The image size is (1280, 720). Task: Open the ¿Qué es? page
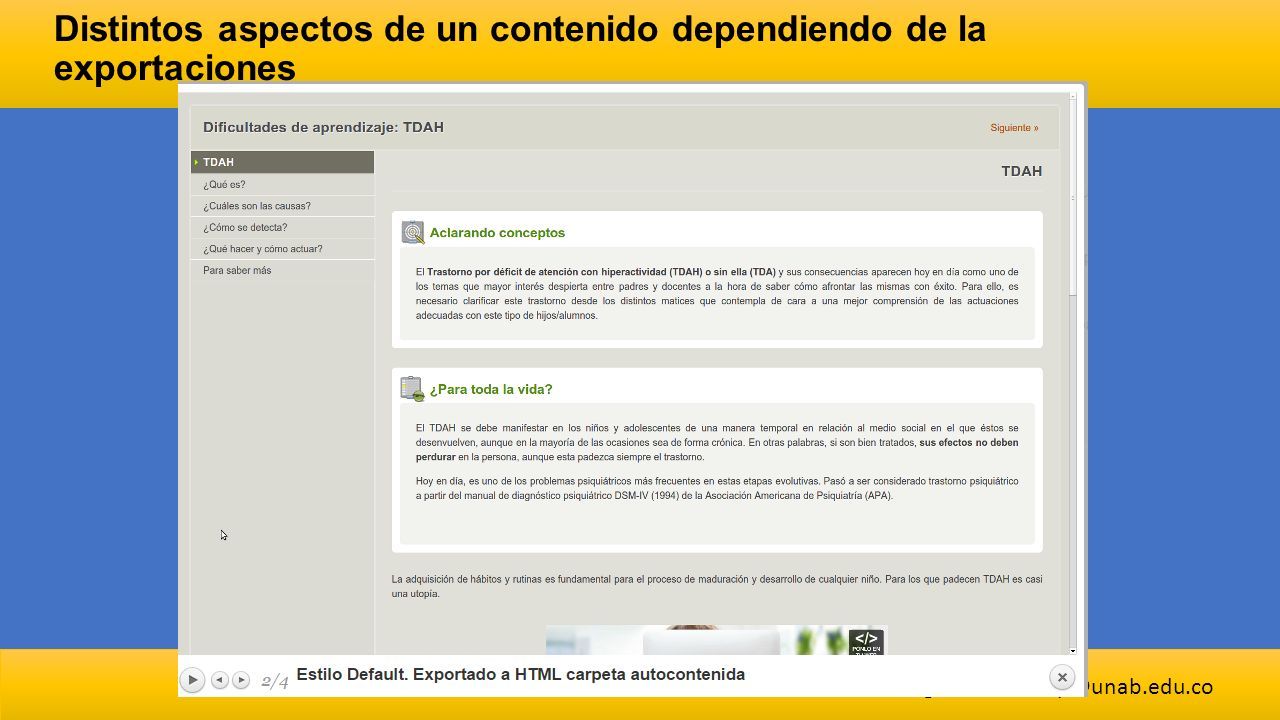(282, 184)
